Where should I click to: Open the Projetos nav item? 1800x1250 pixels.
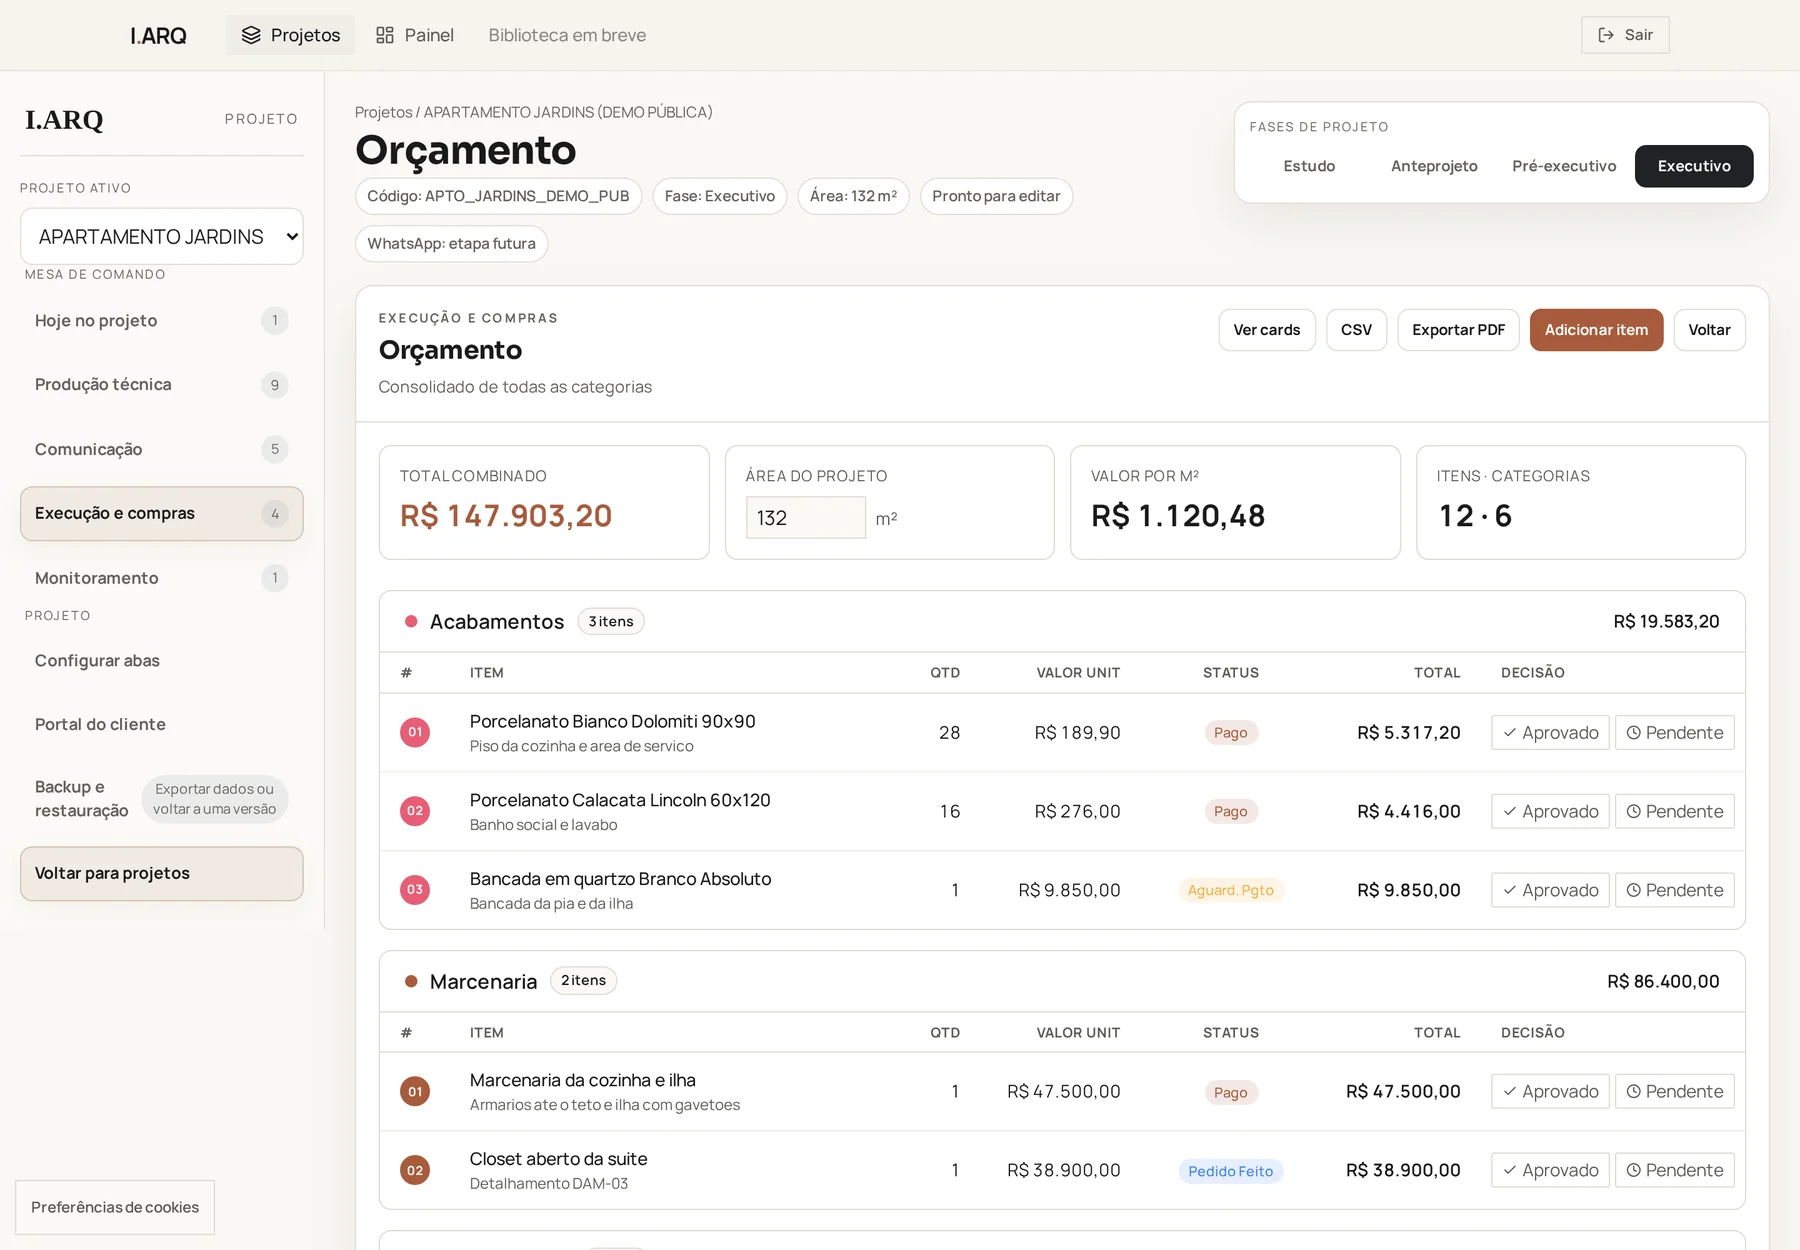(x=290, y=35)
